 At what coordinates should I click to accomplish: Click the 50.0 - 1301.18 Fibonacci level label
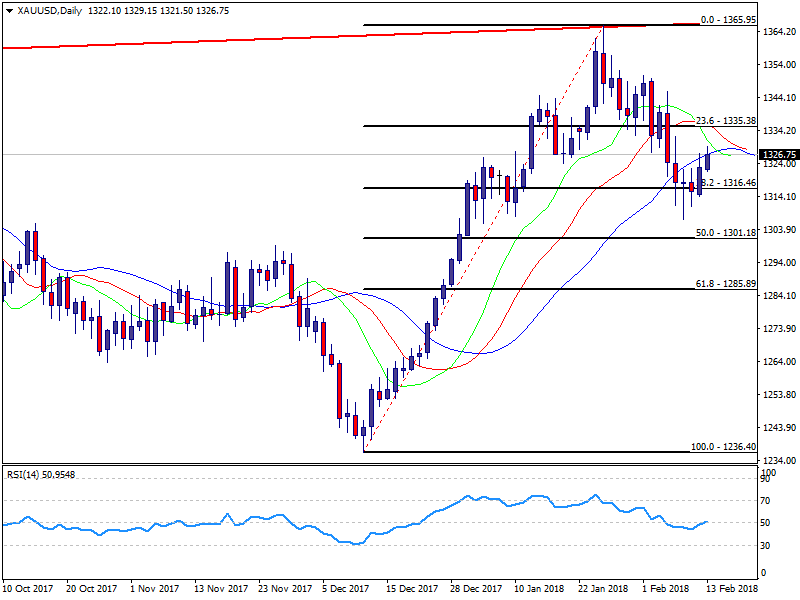click(726, 232)
